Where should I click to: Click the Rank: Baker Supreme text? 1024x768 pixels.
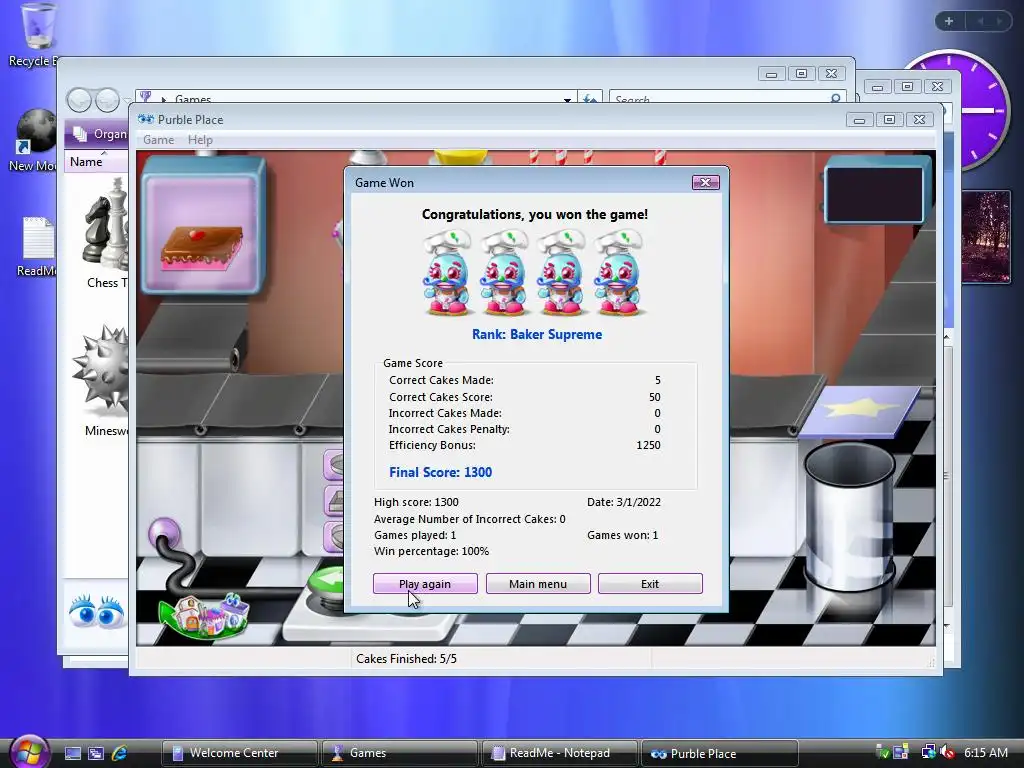[537, 334]
